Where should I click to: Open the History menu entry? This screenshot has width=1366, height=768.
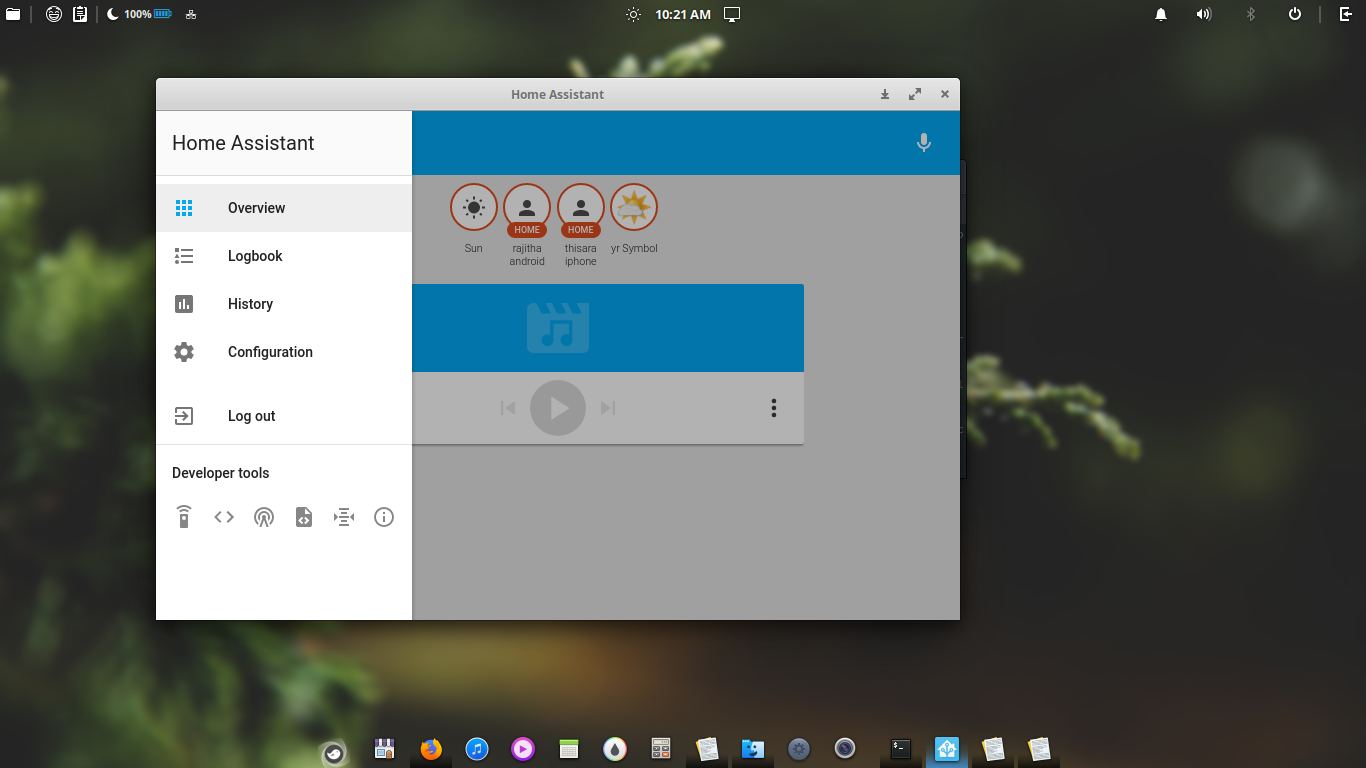click(284, 304)
